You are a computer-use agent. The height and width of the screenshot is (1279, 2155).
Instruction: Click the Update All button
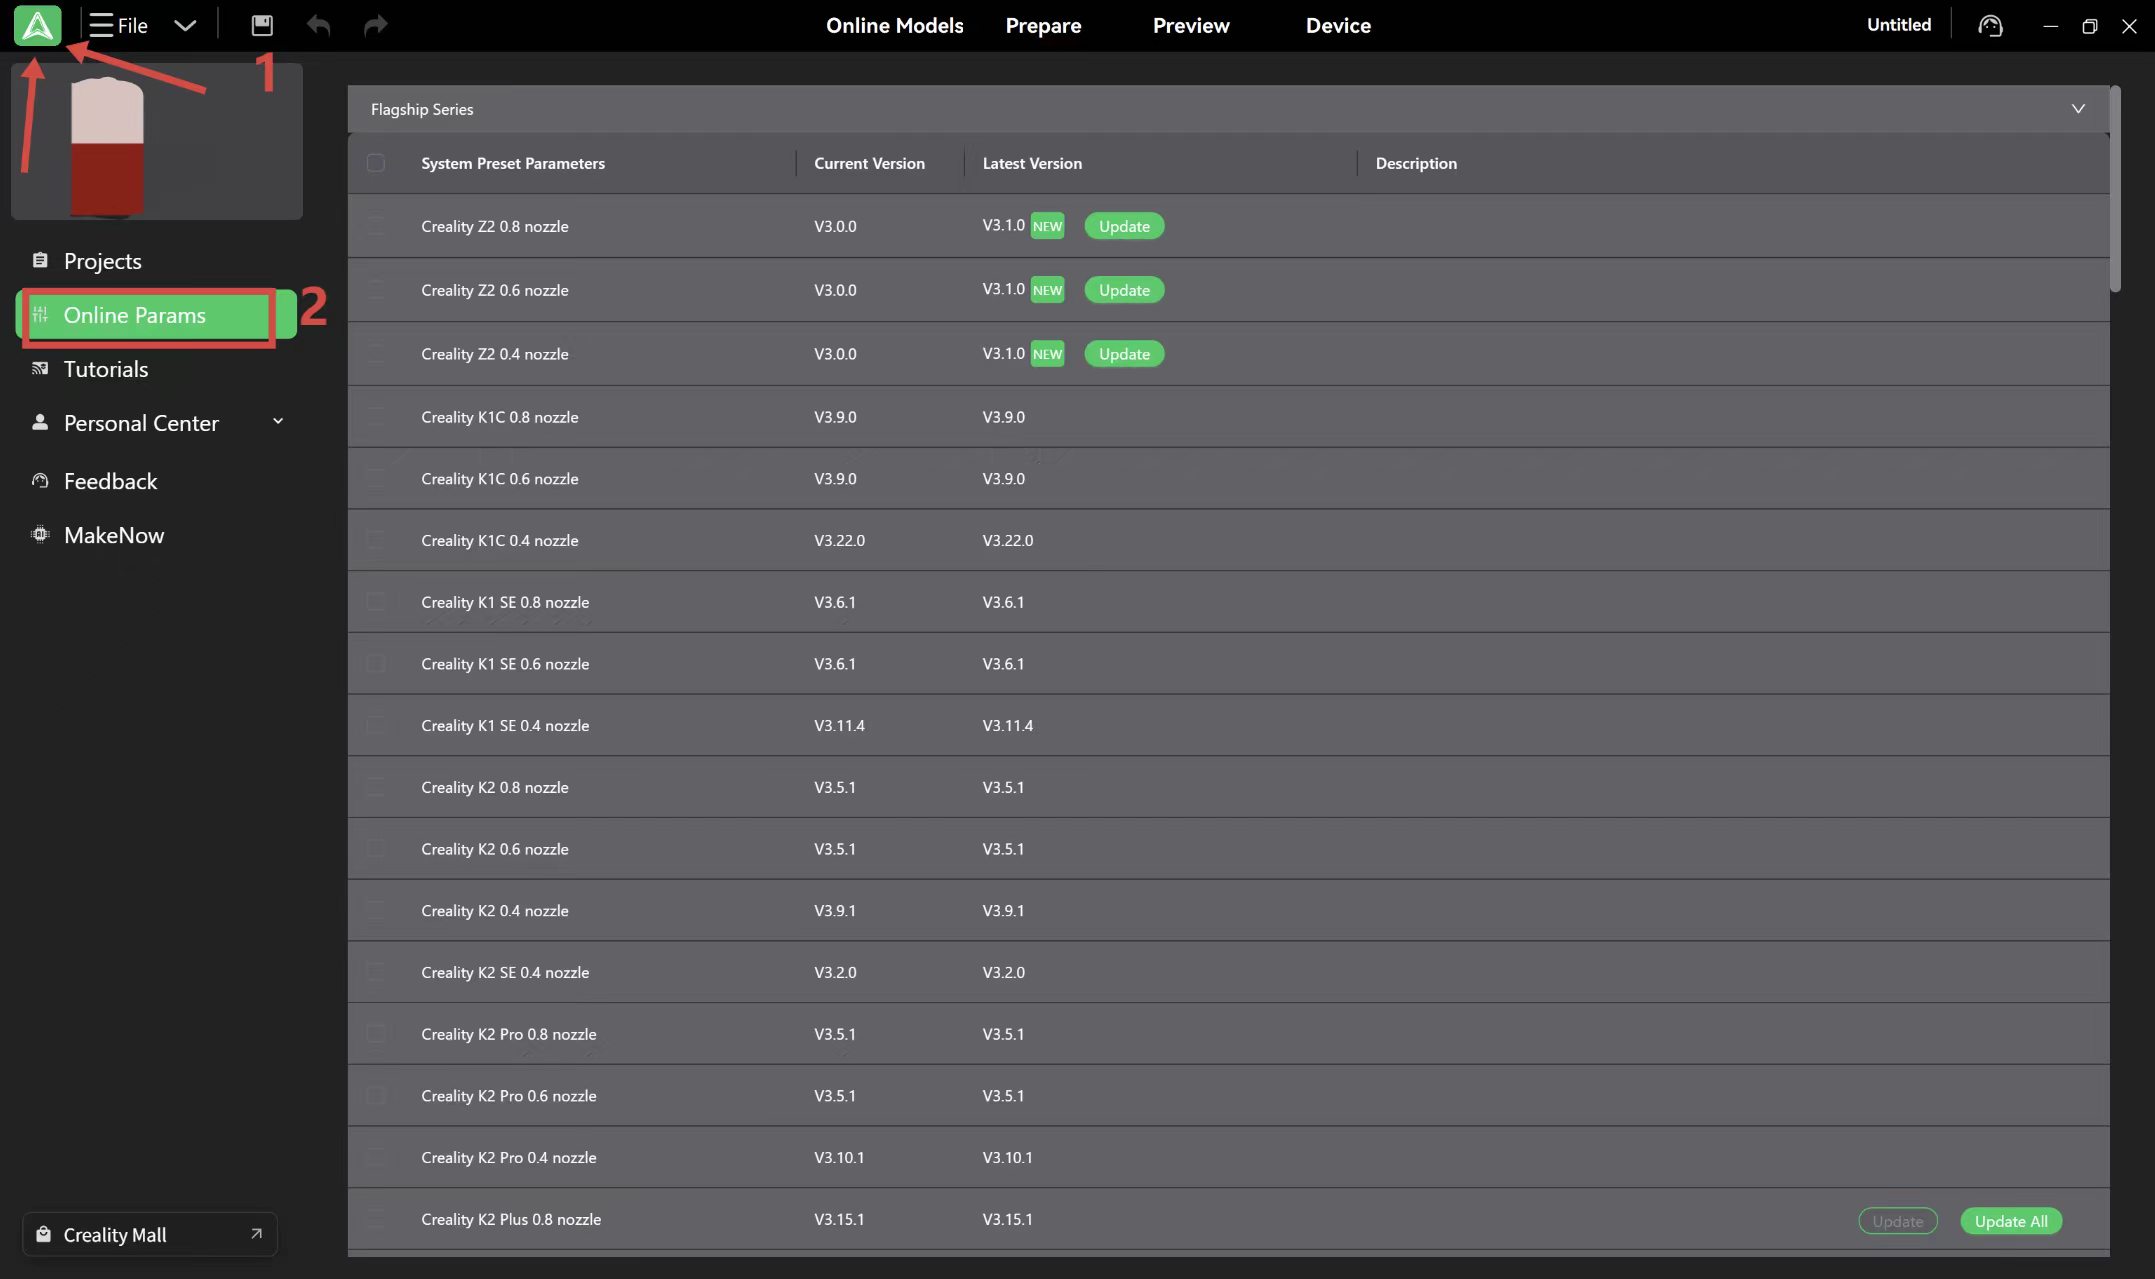2011,1221
